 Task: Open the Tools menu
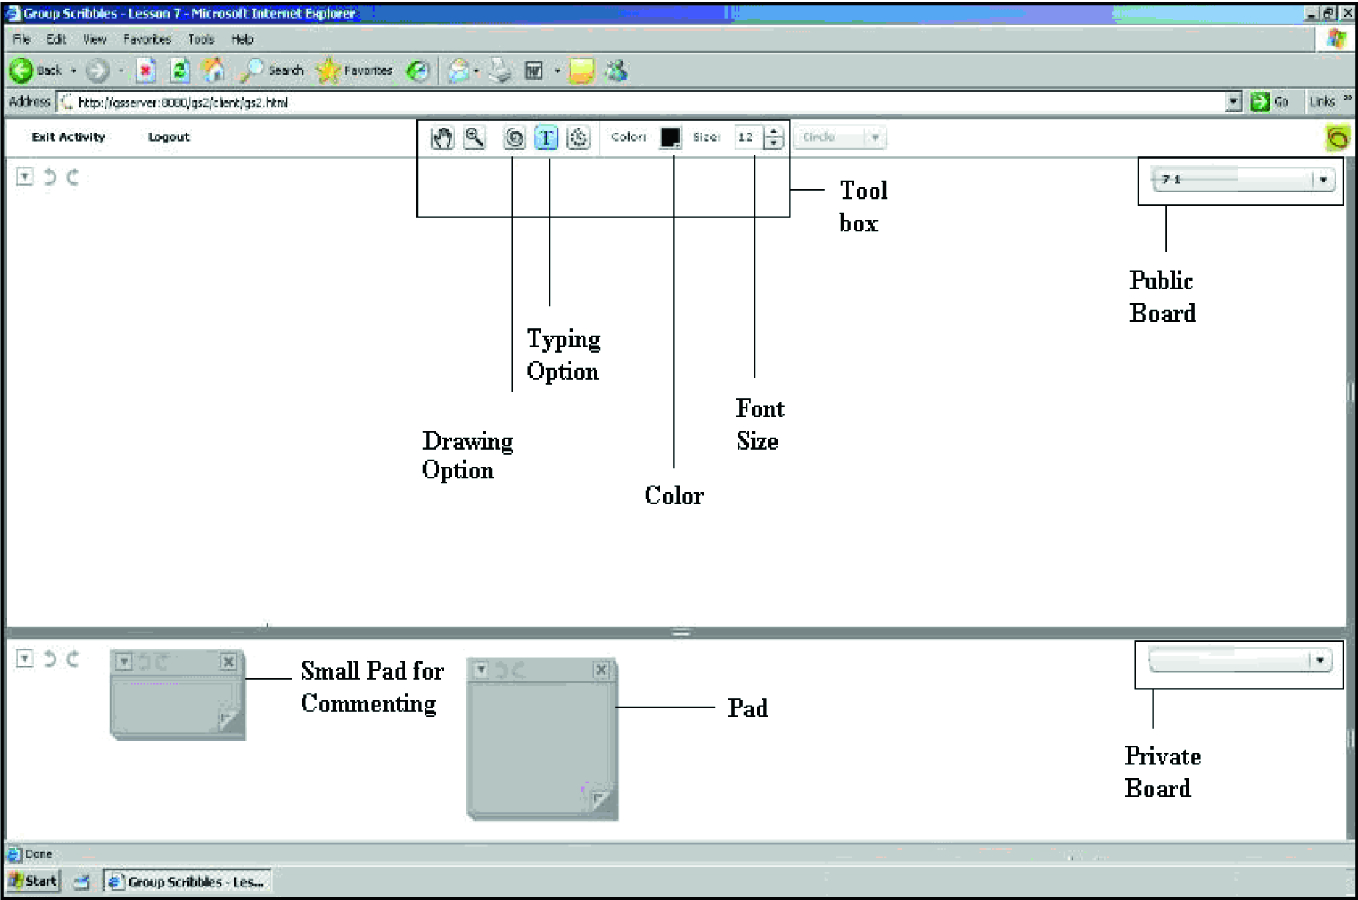pyautogui.click(x=201, y=39)
